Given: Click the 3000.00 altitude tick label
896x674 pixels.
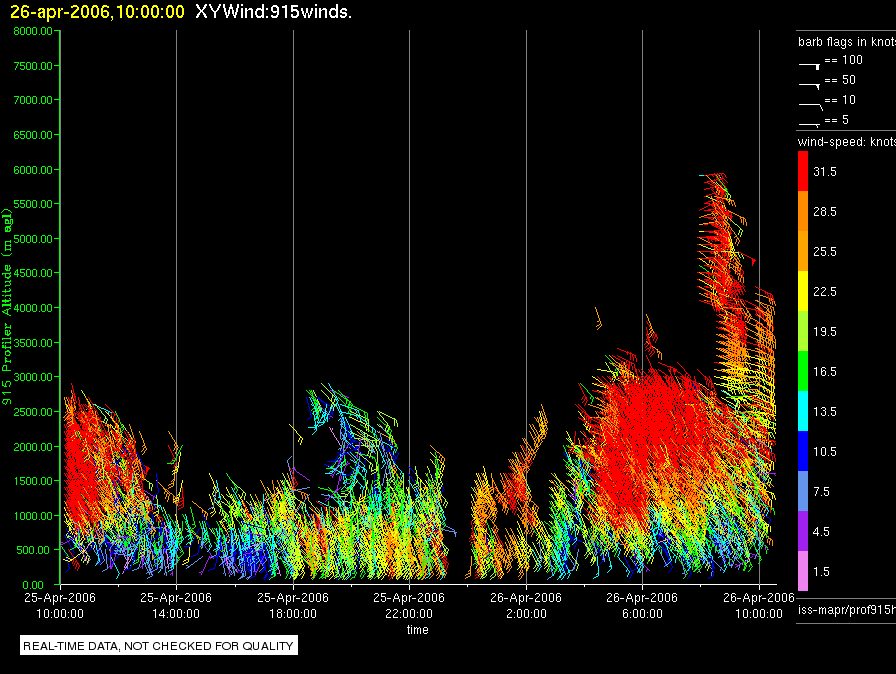Looking at the screenshot, I should (x=33, y=377).
